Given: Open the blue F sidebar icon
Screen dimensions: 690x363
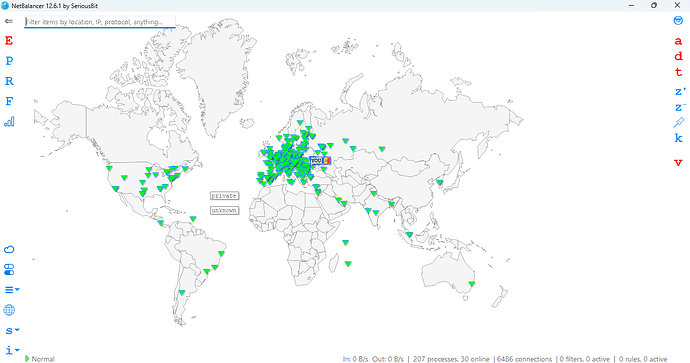Looking at the screenshot, I should tap(9, 101).
